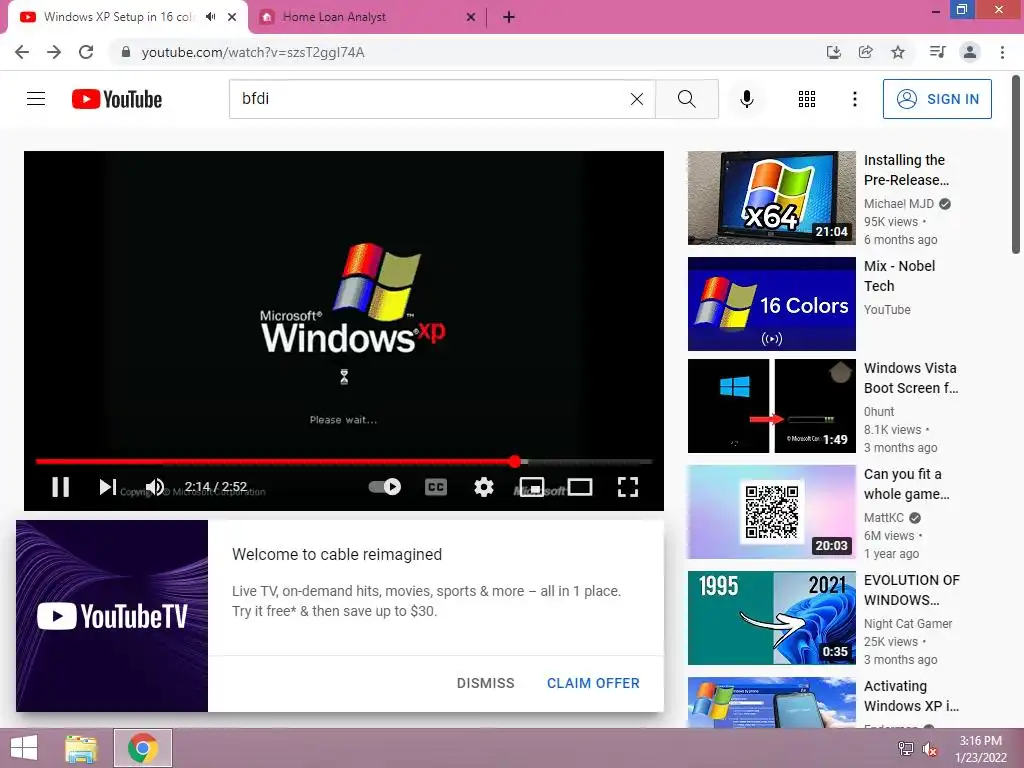Open the network tray icon
The width and height of the screenshot is (1024, 768).
click(x=905, y=749)
